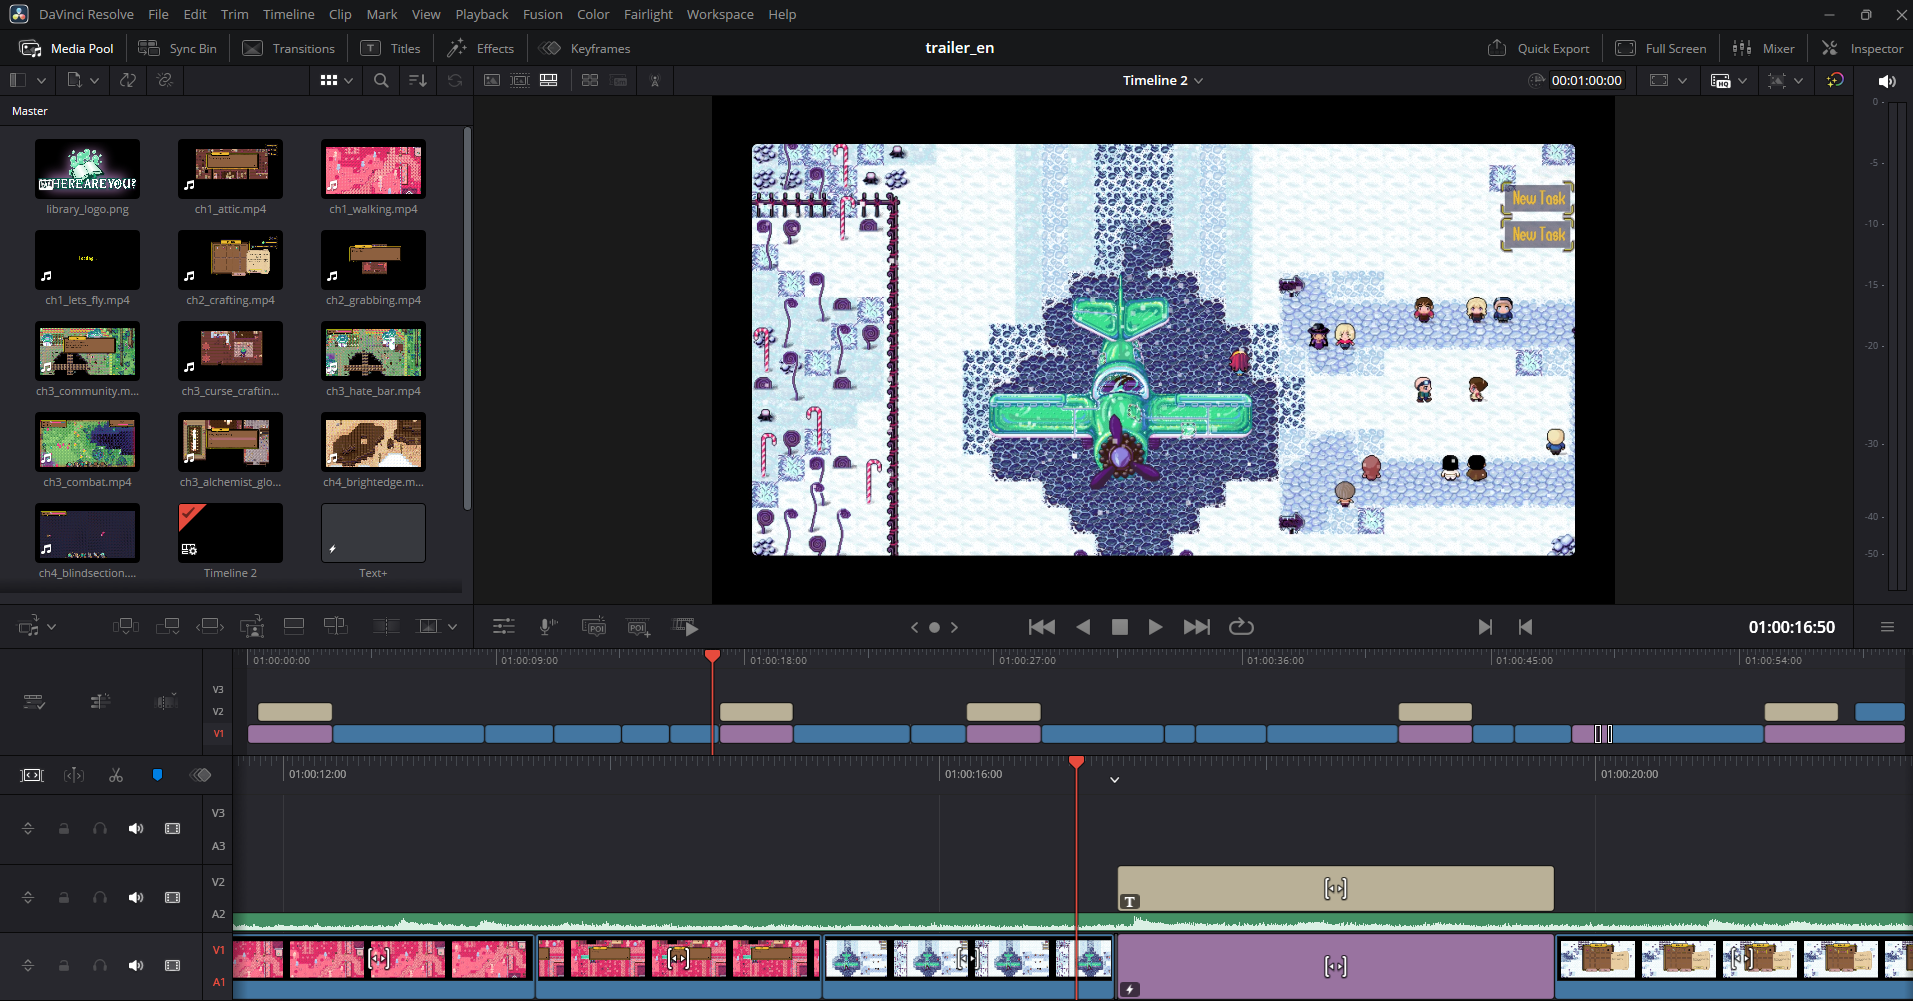Click the upper timeline red playhead handle
The height and width of the screenshot is (1001, 1913).
tap(712, 656)
